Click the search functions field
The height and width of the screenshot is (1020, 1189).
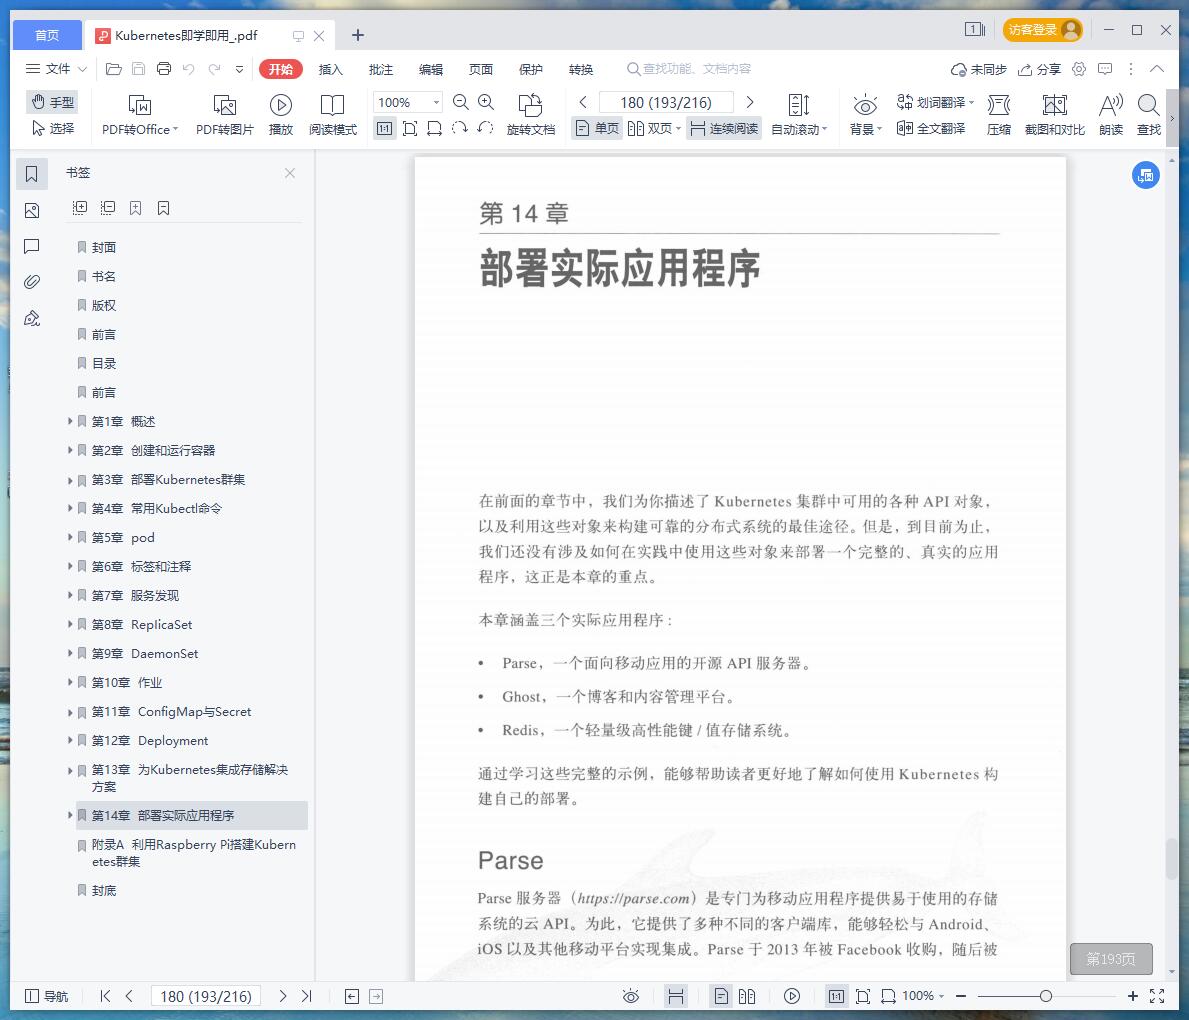tap(689, 69)
